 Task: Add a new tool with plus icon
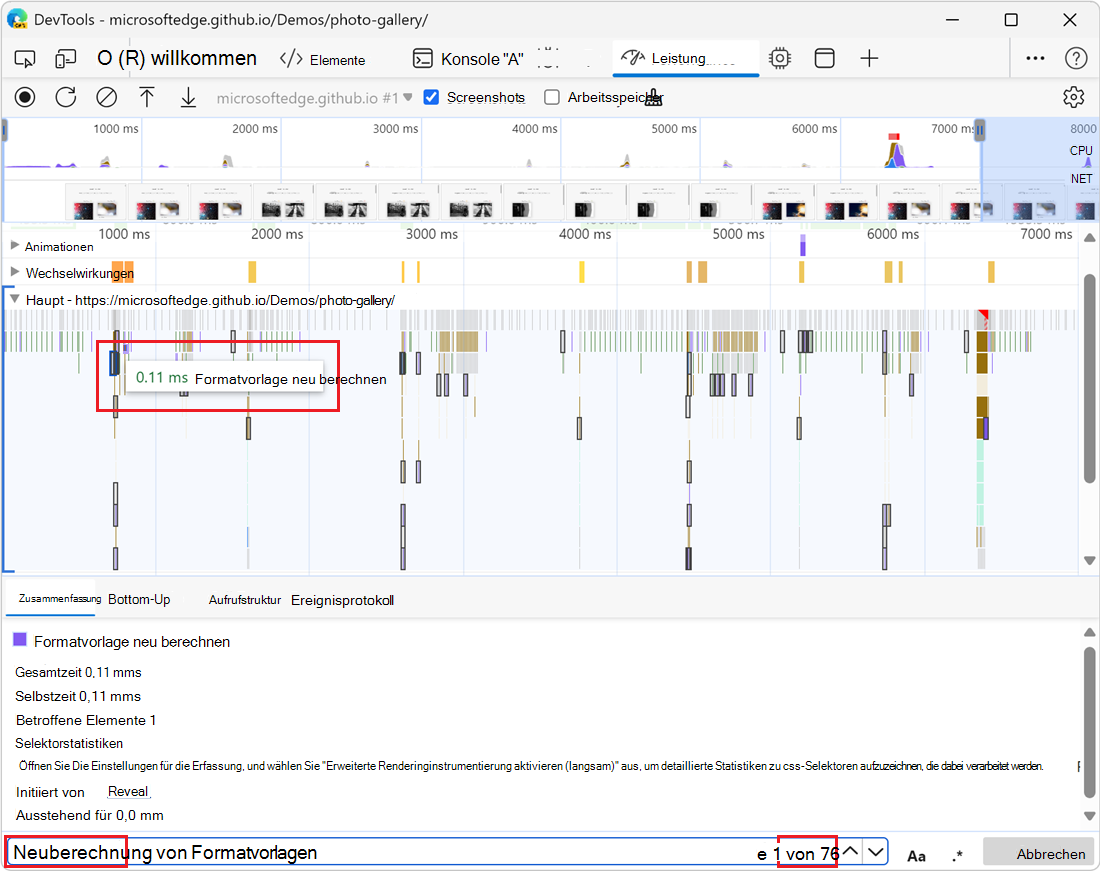click(869, 58)
